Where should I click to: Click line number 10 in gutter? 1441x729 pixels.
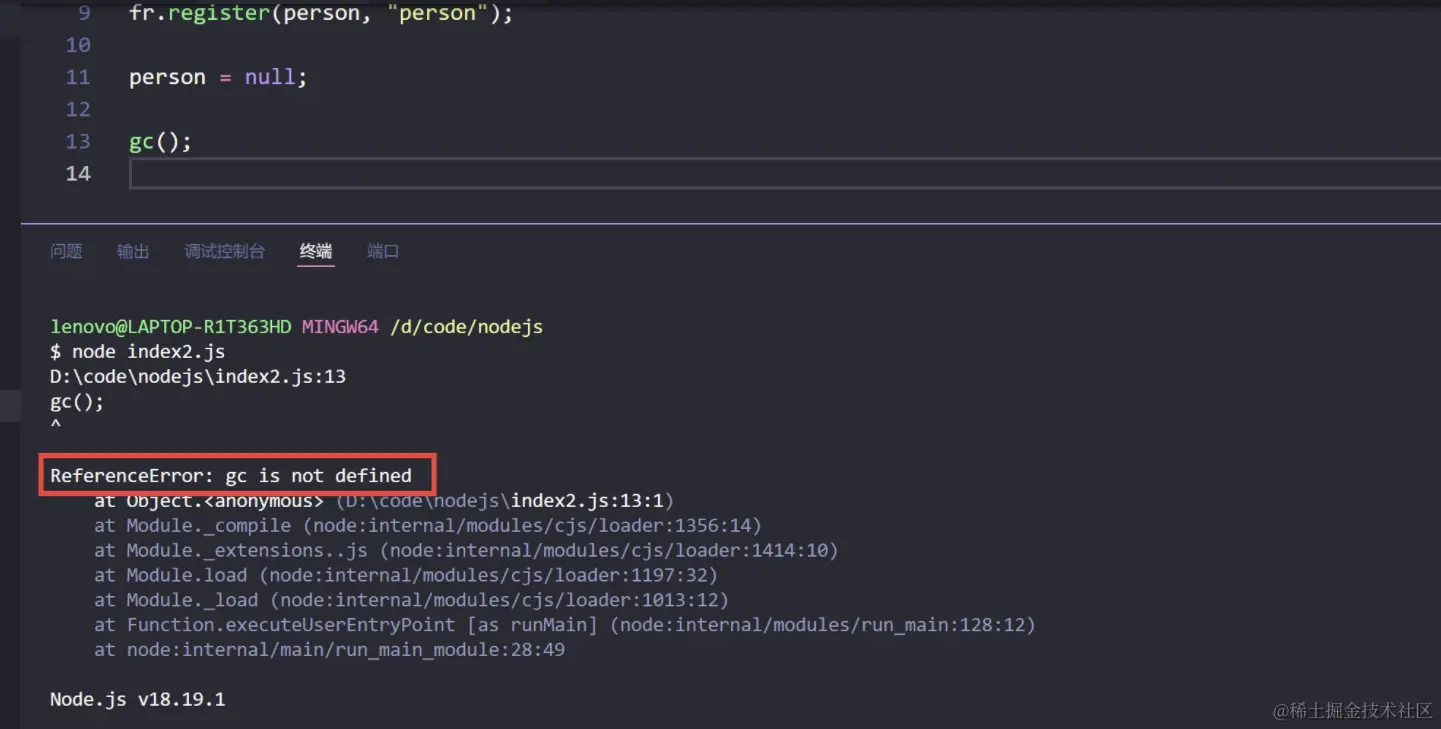[78, 45]
